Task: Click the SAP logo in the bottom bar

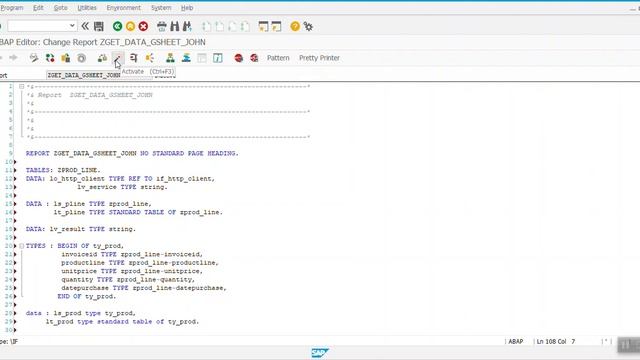Action: click(320, 353)
